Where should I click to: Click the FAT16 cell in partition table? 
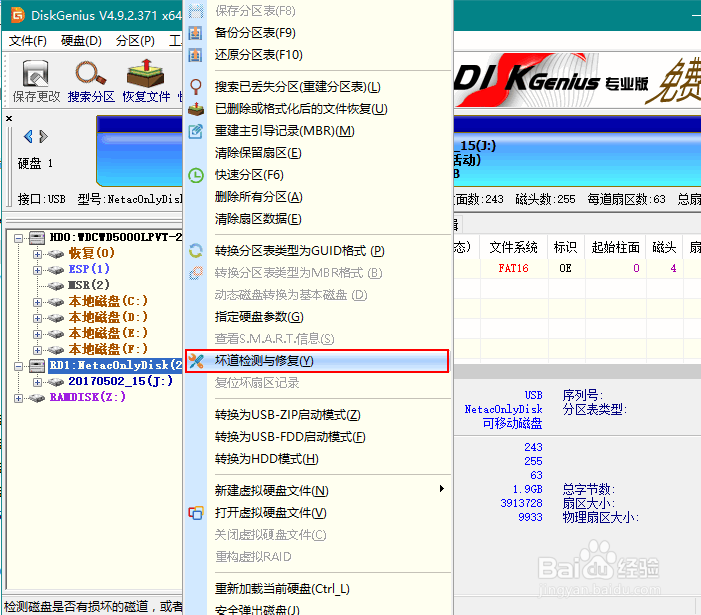(x=514, y=268)
